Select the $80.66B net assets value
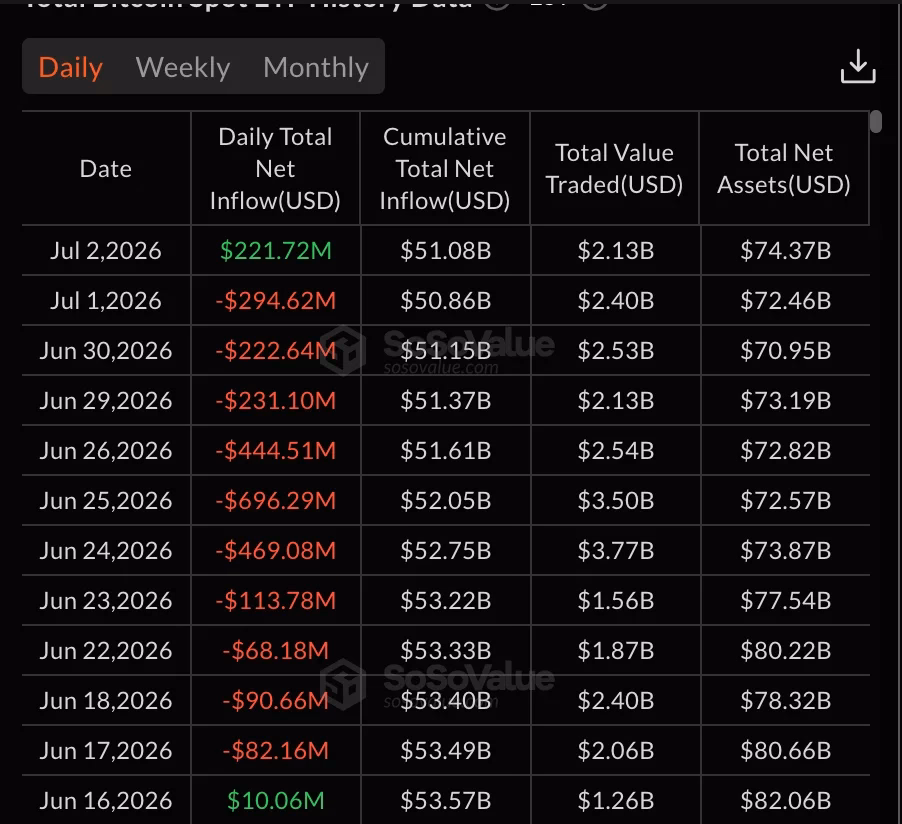The image size is (902, 824). pyautogui.click(x=786, y=751)
